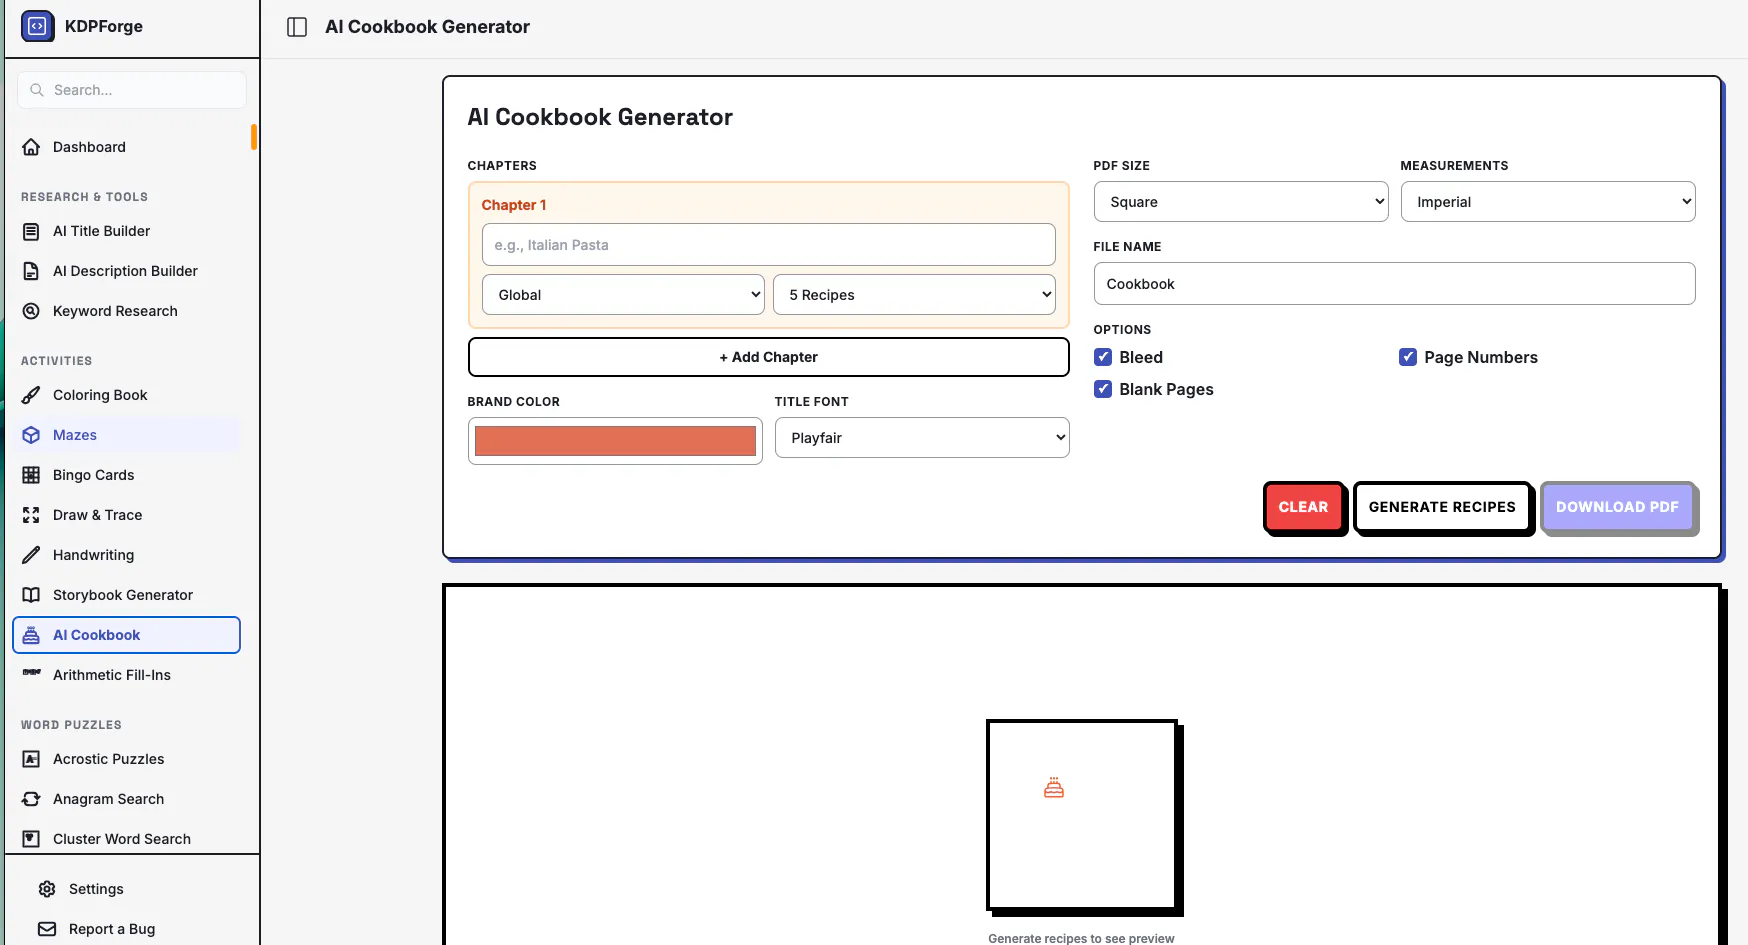The height and width of the screenshot is (945, 1748).
Task: Toggle the sidebar panel icon
Action: [x=297, y=27]
